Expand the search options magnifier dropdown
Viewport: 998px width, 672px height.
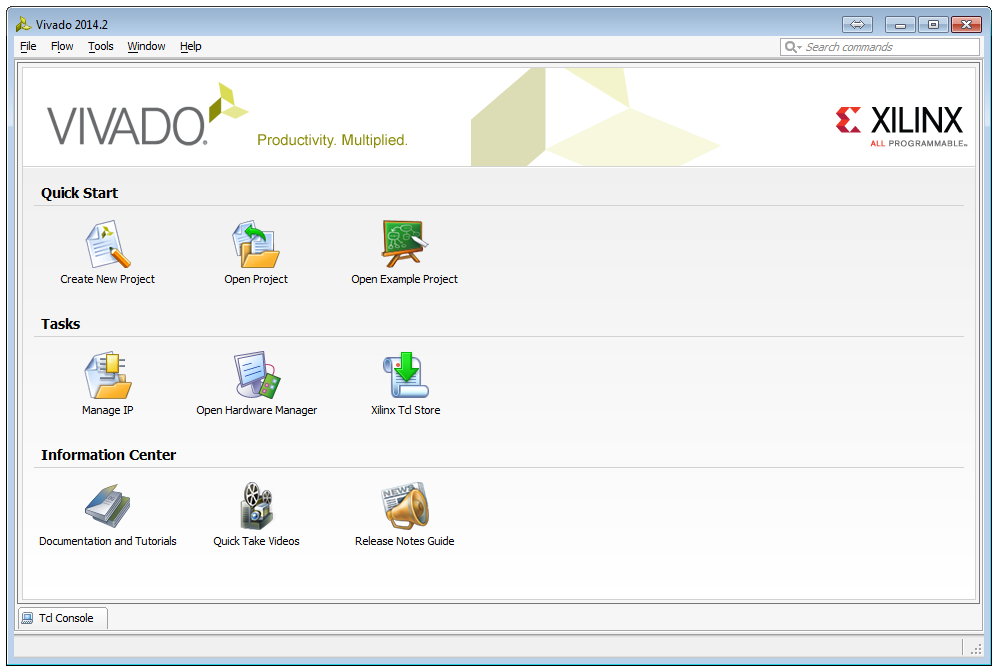click(x=793, y=47)
